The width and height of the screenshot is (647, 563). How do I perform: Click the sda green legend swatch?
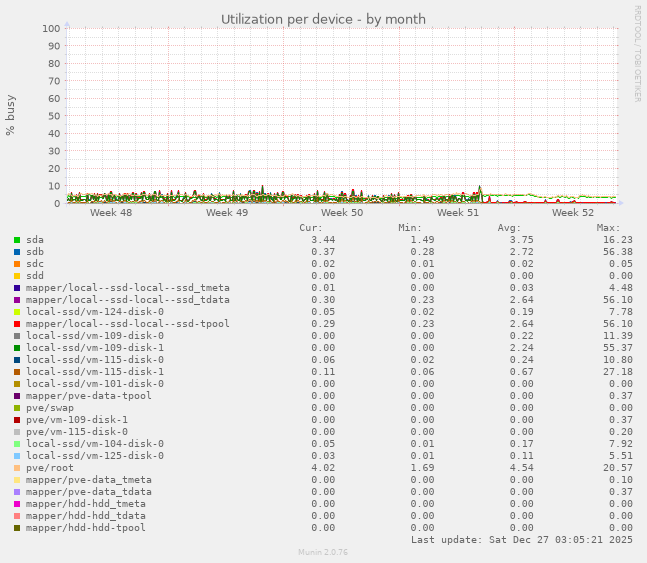(x=17, y=240)
